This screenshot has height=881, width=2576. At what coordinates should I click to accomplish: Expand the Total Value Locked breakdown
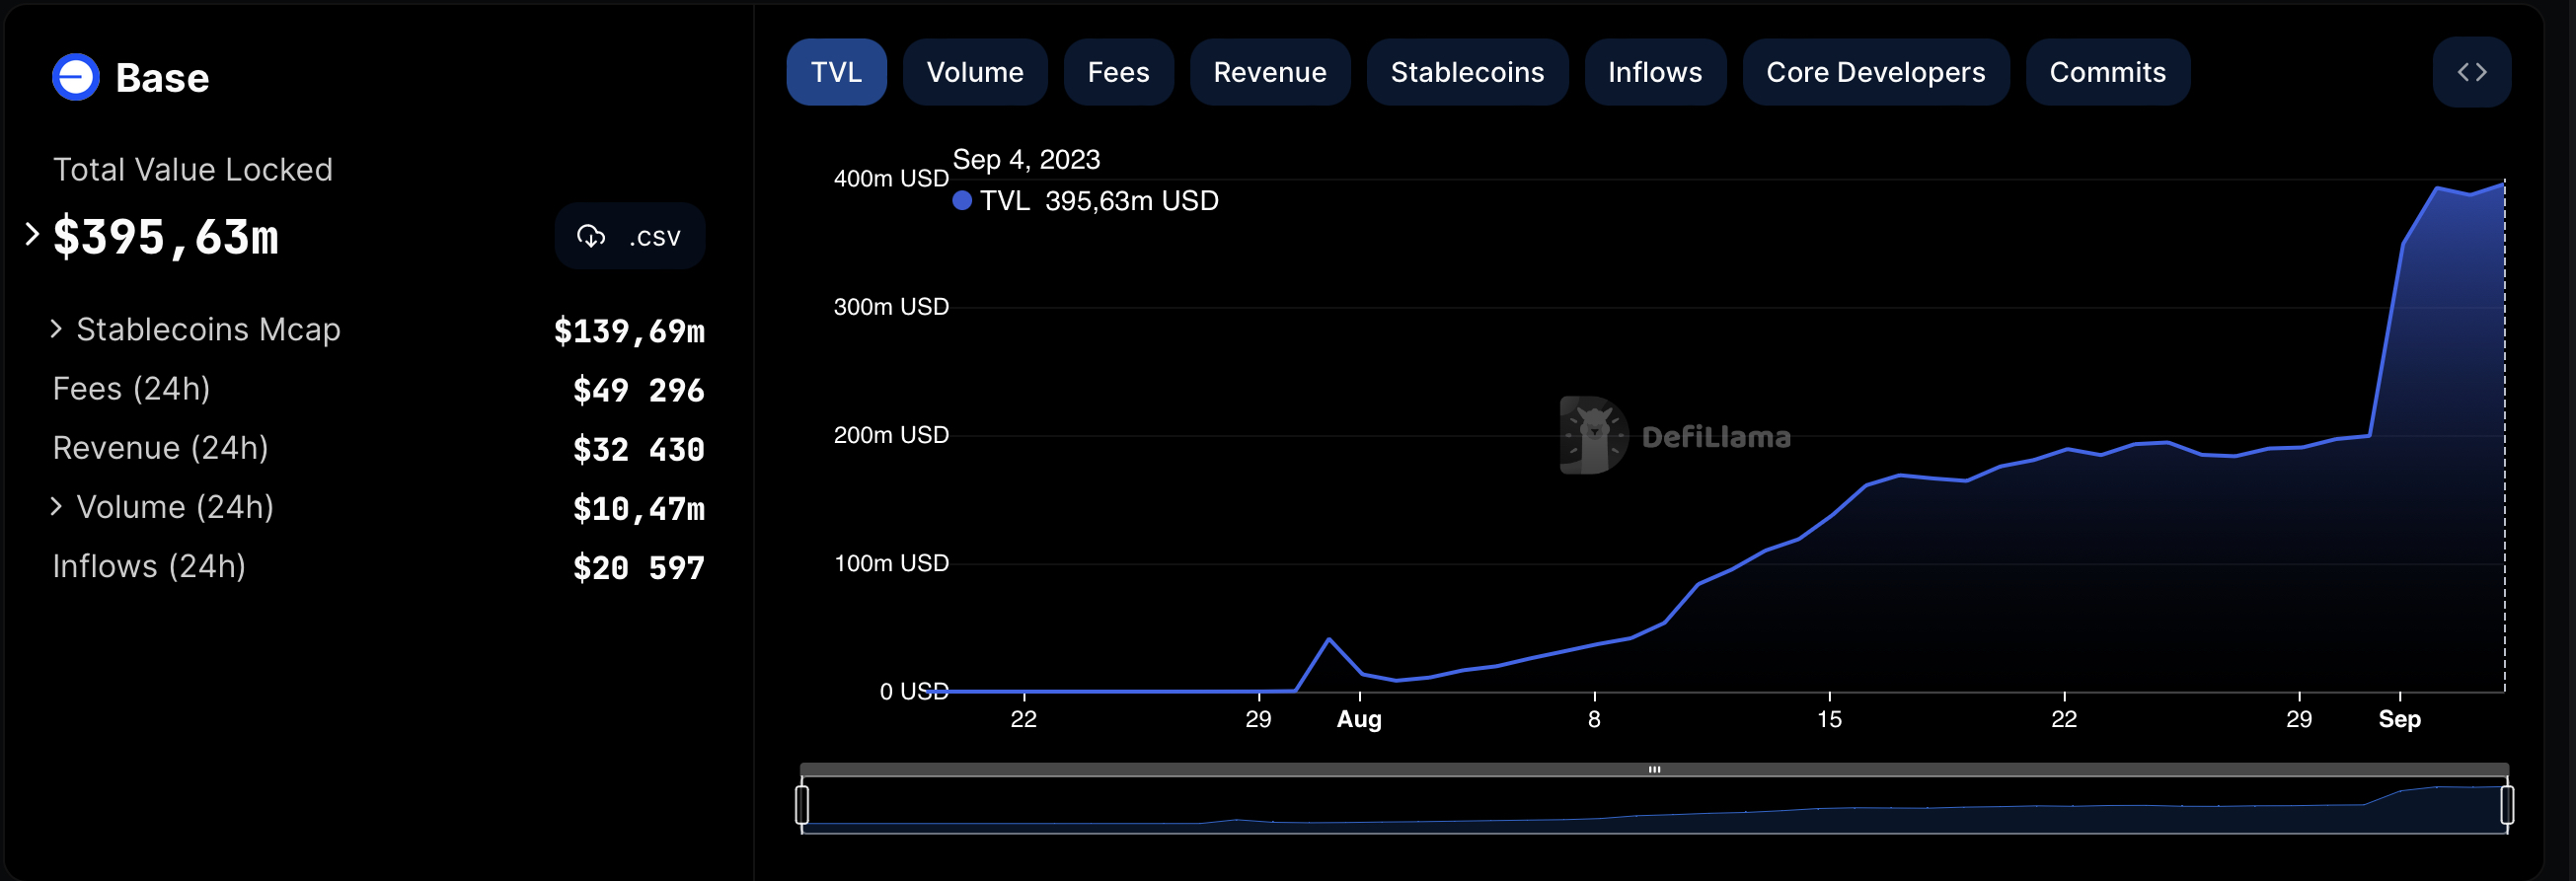[32, 235]
